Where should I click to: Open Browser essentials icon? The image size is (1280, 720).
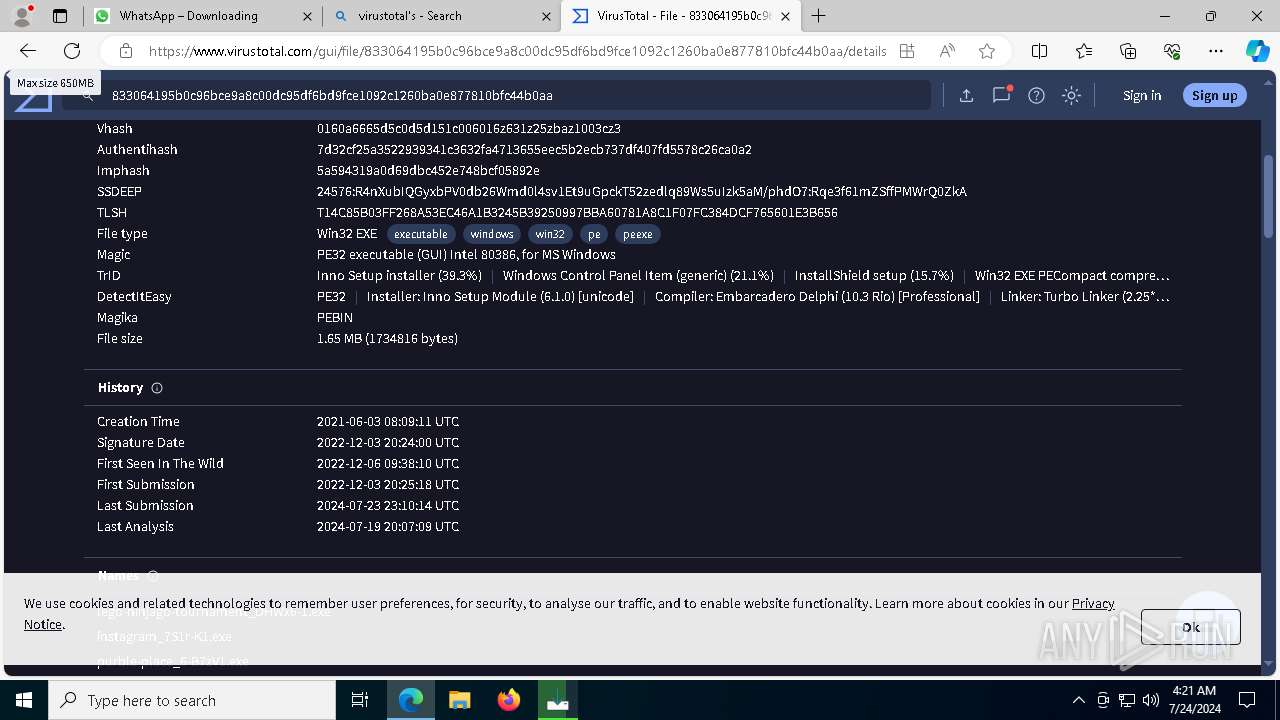coord(1172,51)
